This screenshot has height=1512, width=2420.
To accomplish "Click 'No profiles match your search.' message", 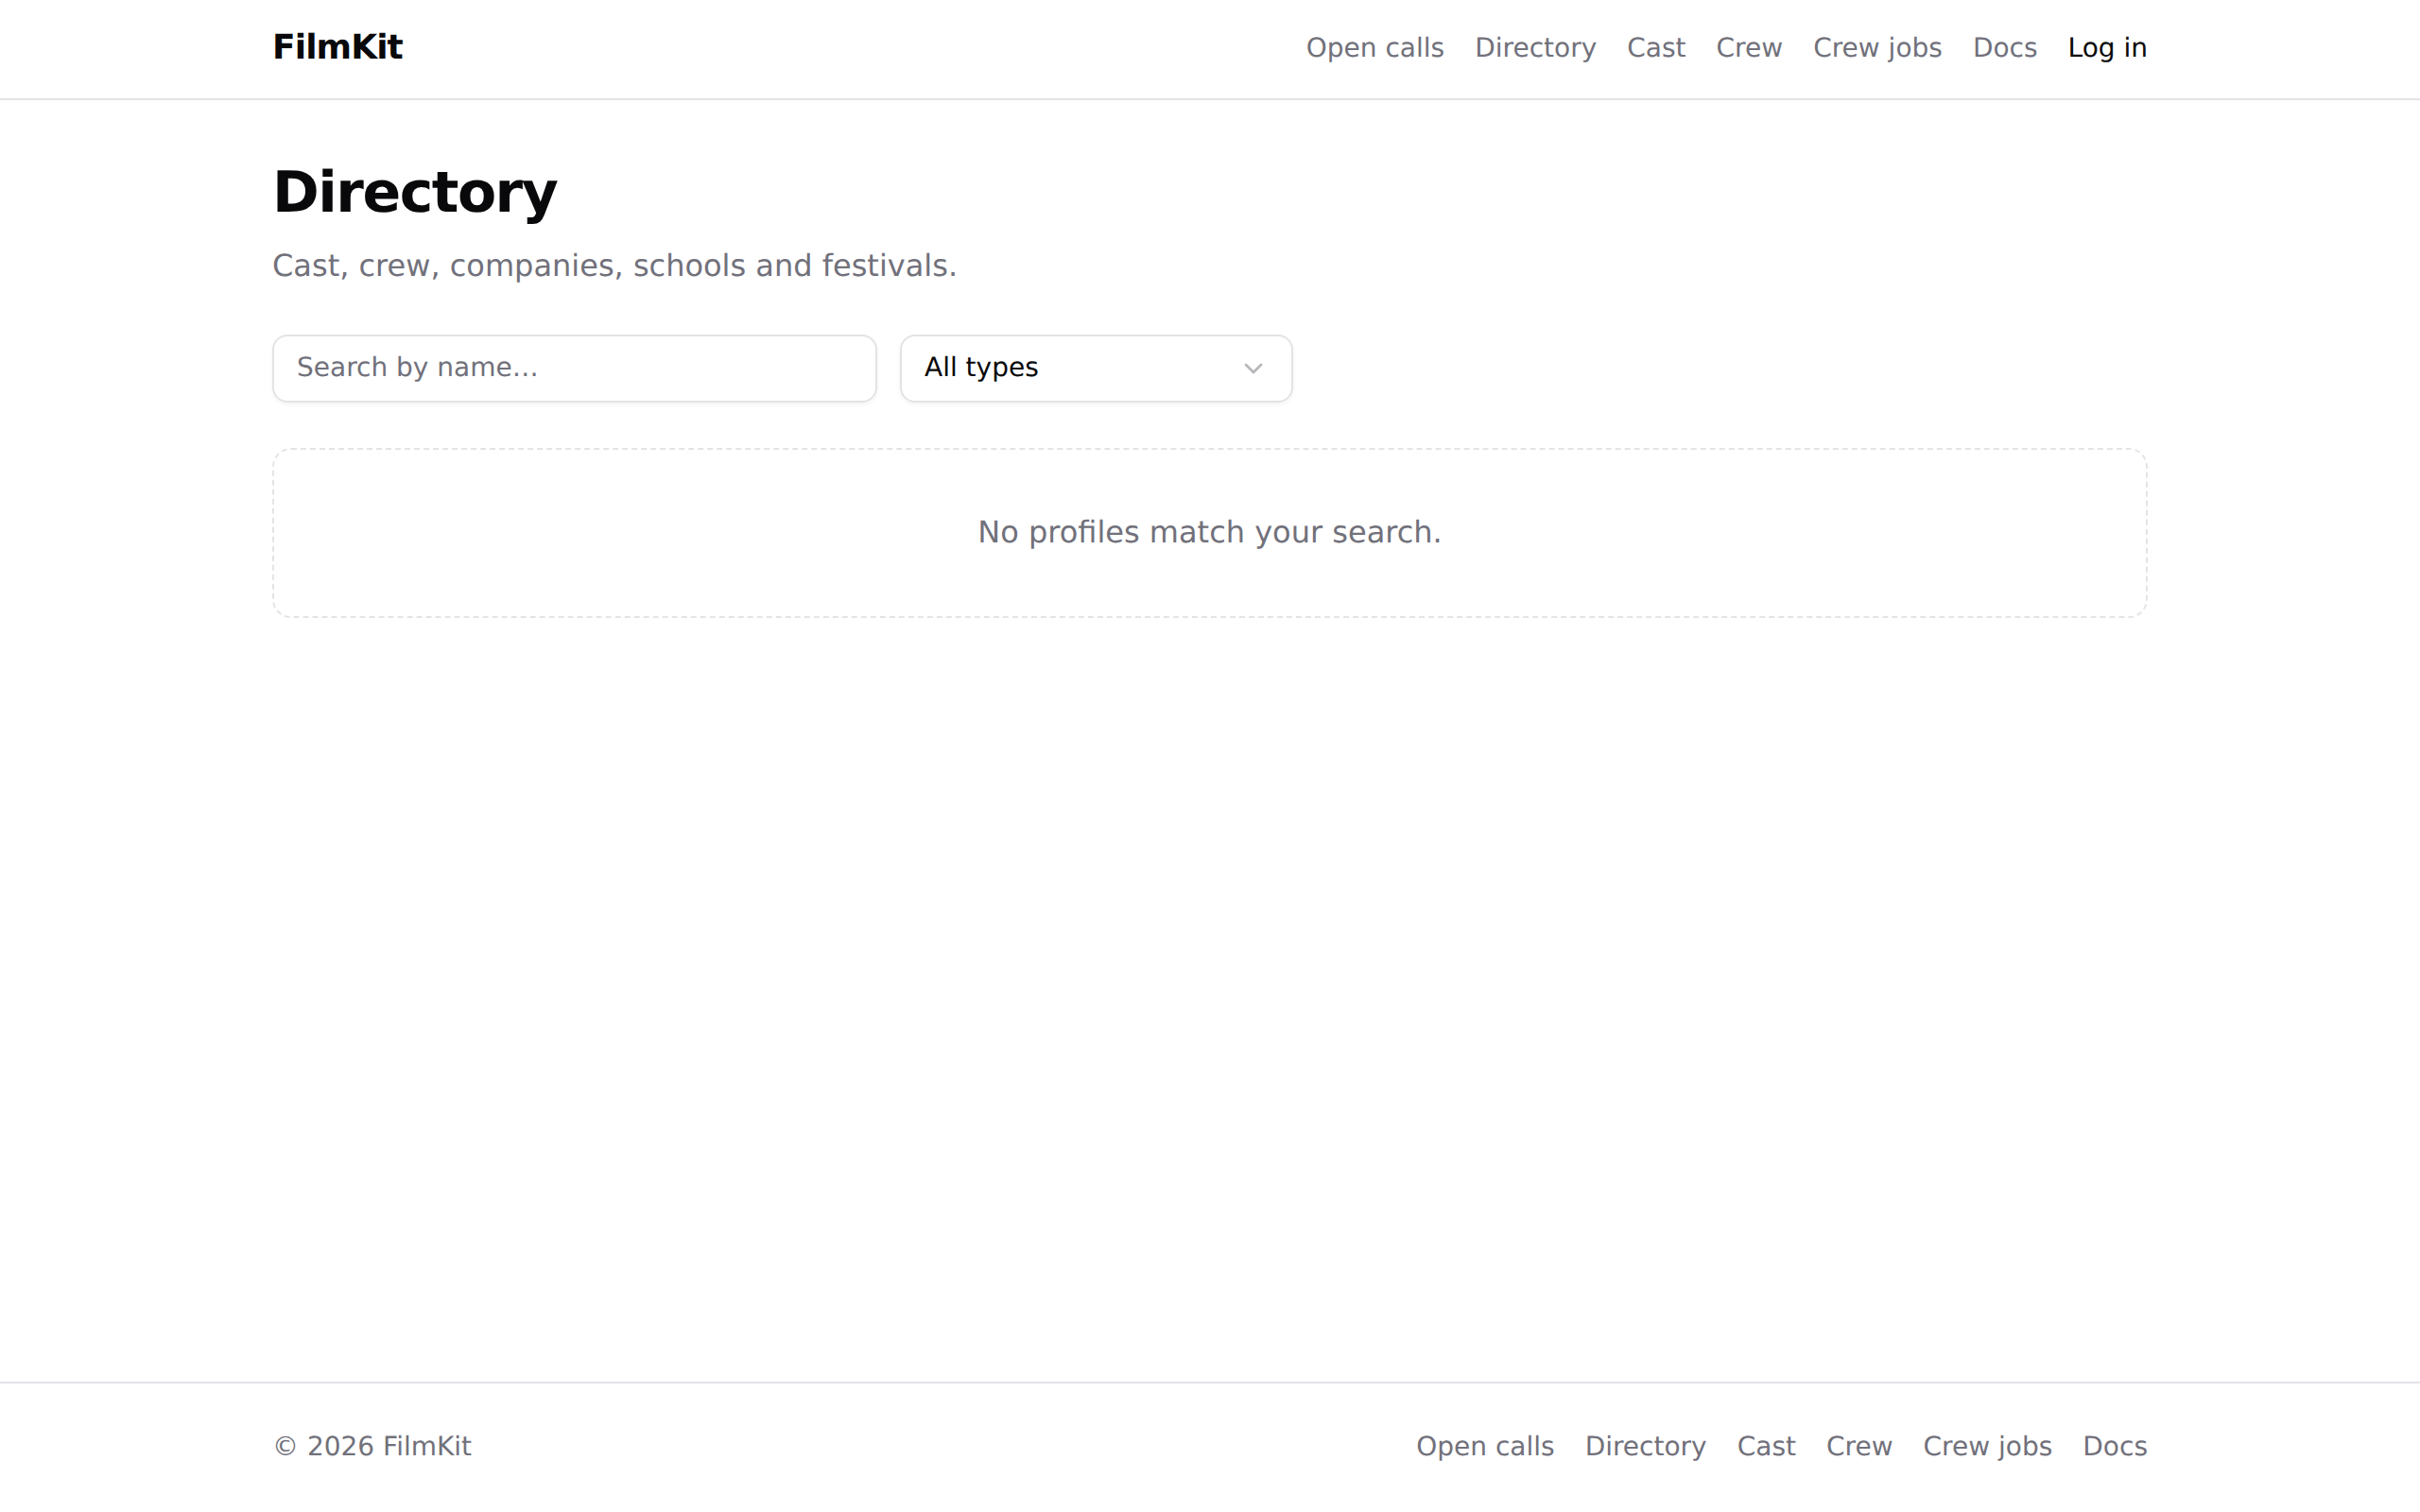I will 1209,532.
